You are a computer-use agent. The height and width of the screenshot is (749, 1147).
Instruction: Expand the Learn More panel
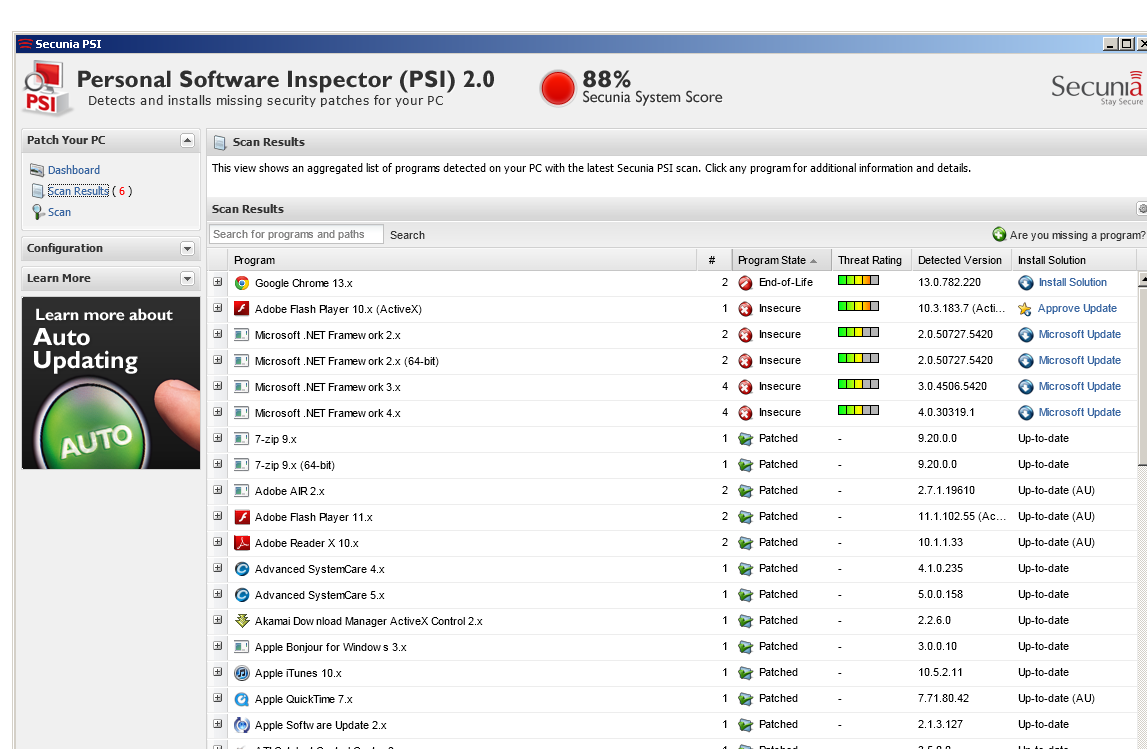pos(187,279)
